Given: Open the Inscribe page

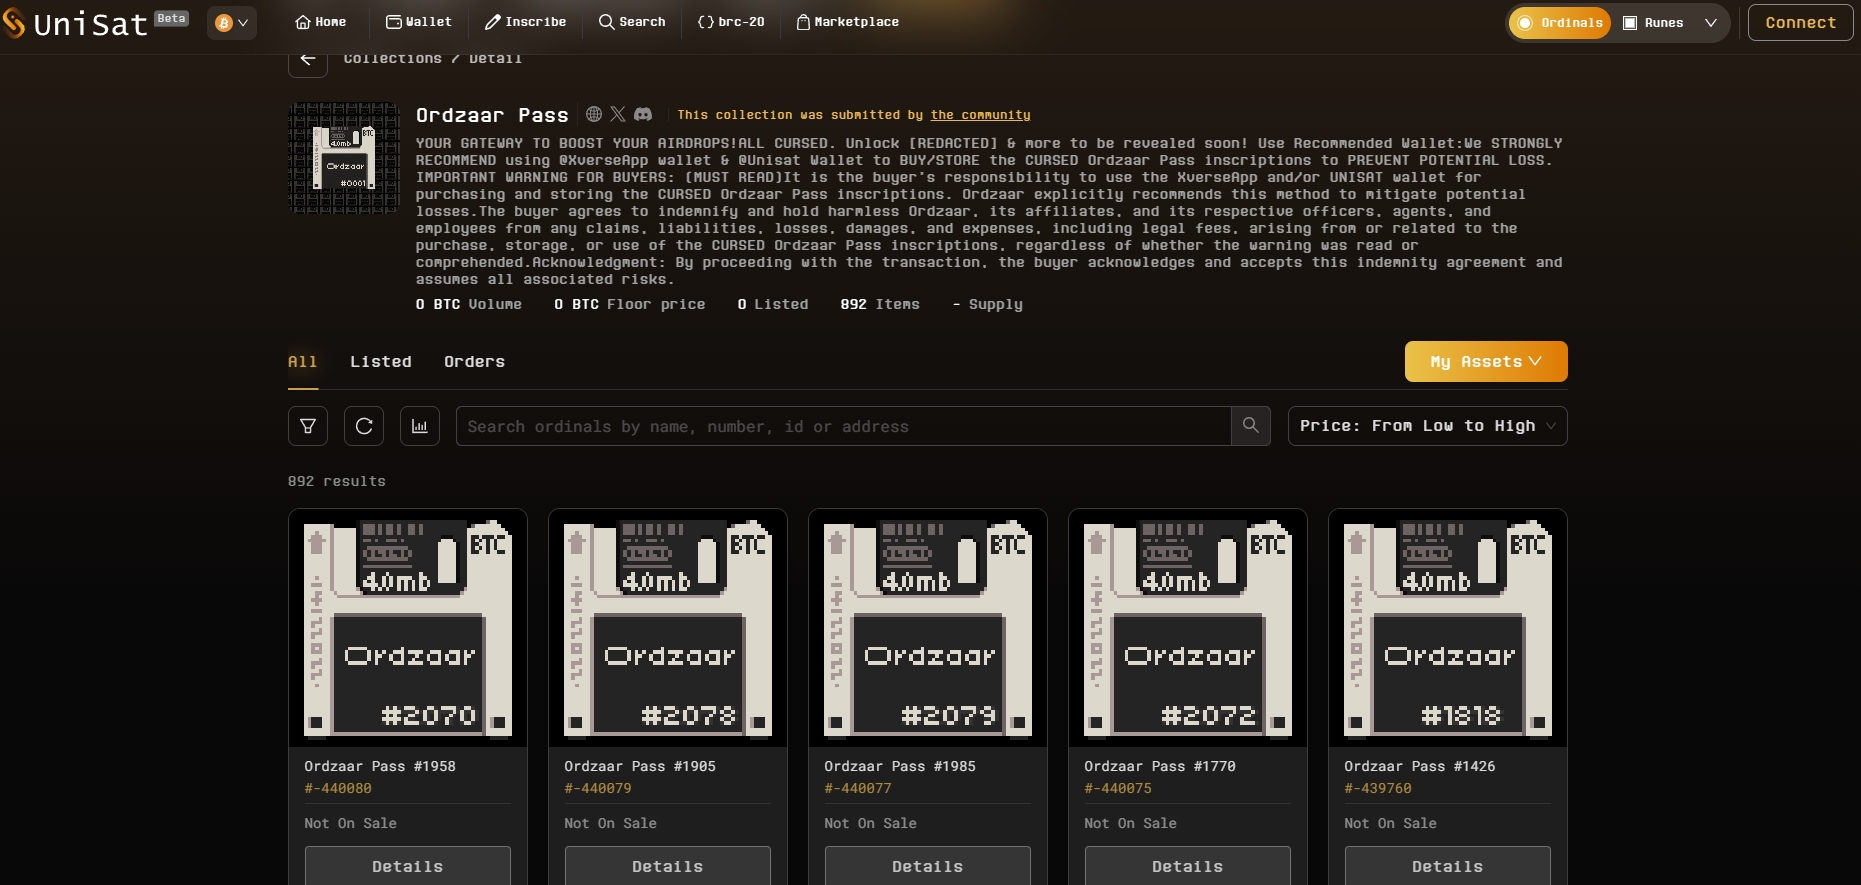Looking at the screenshot, I should 526,22.
